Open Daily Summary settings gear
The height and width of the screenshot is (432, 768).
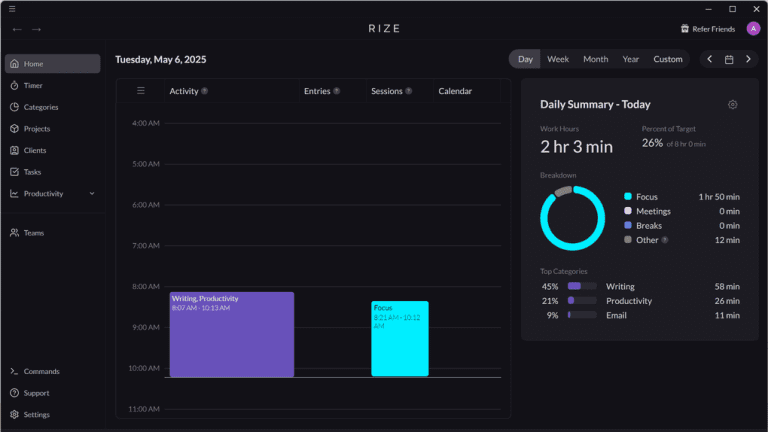pos(732,104)
